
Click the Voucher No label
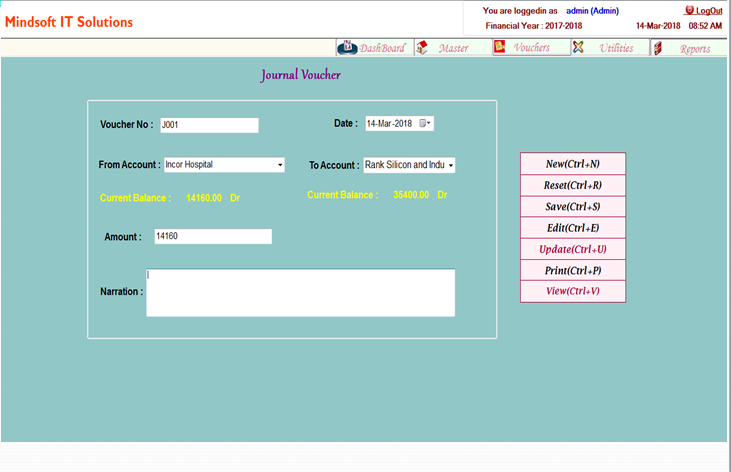coord(126,125)
